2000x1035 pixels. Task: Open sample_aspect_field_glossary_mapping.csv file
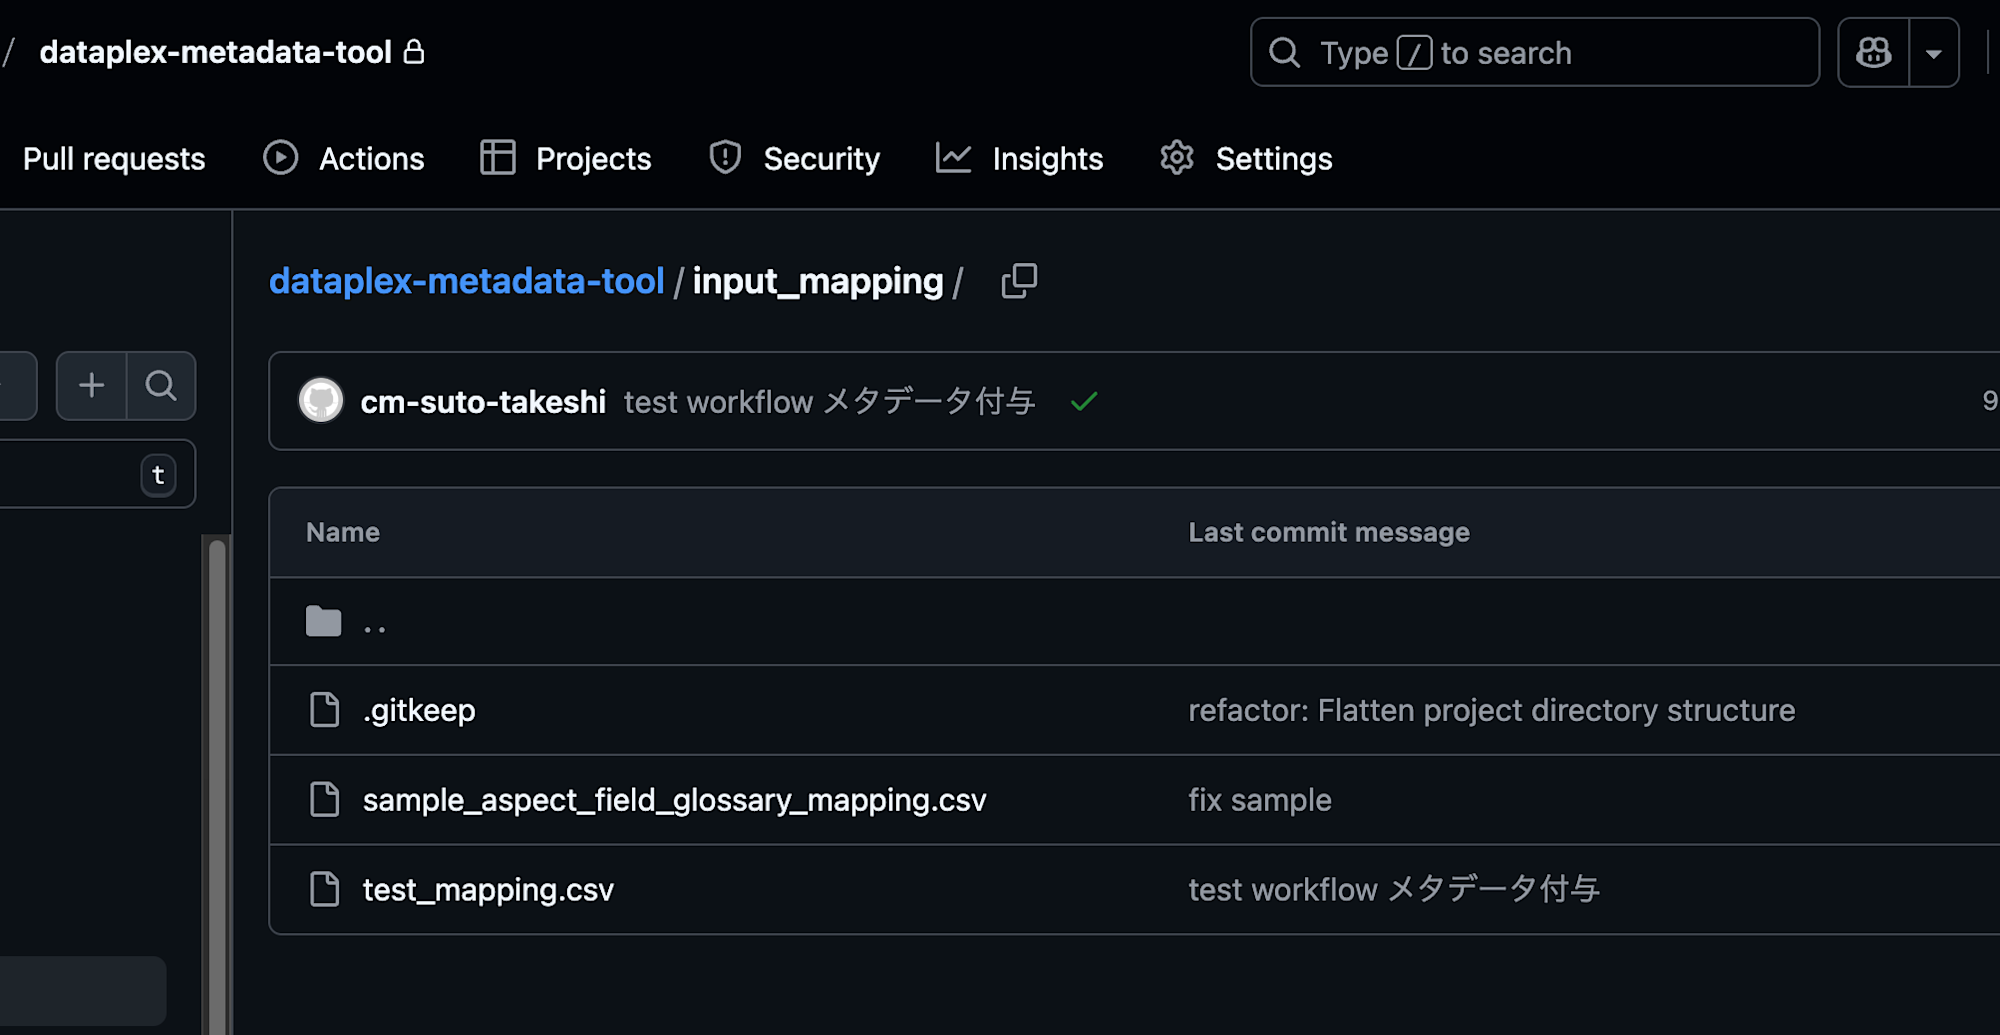pos(674,800)
